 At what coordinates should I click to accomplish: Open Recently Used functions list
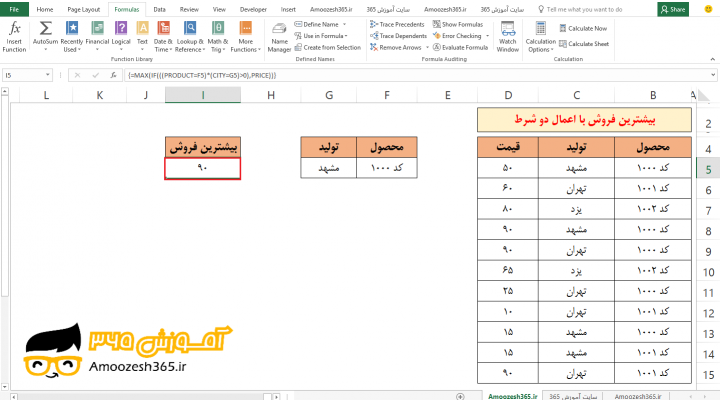72,37
